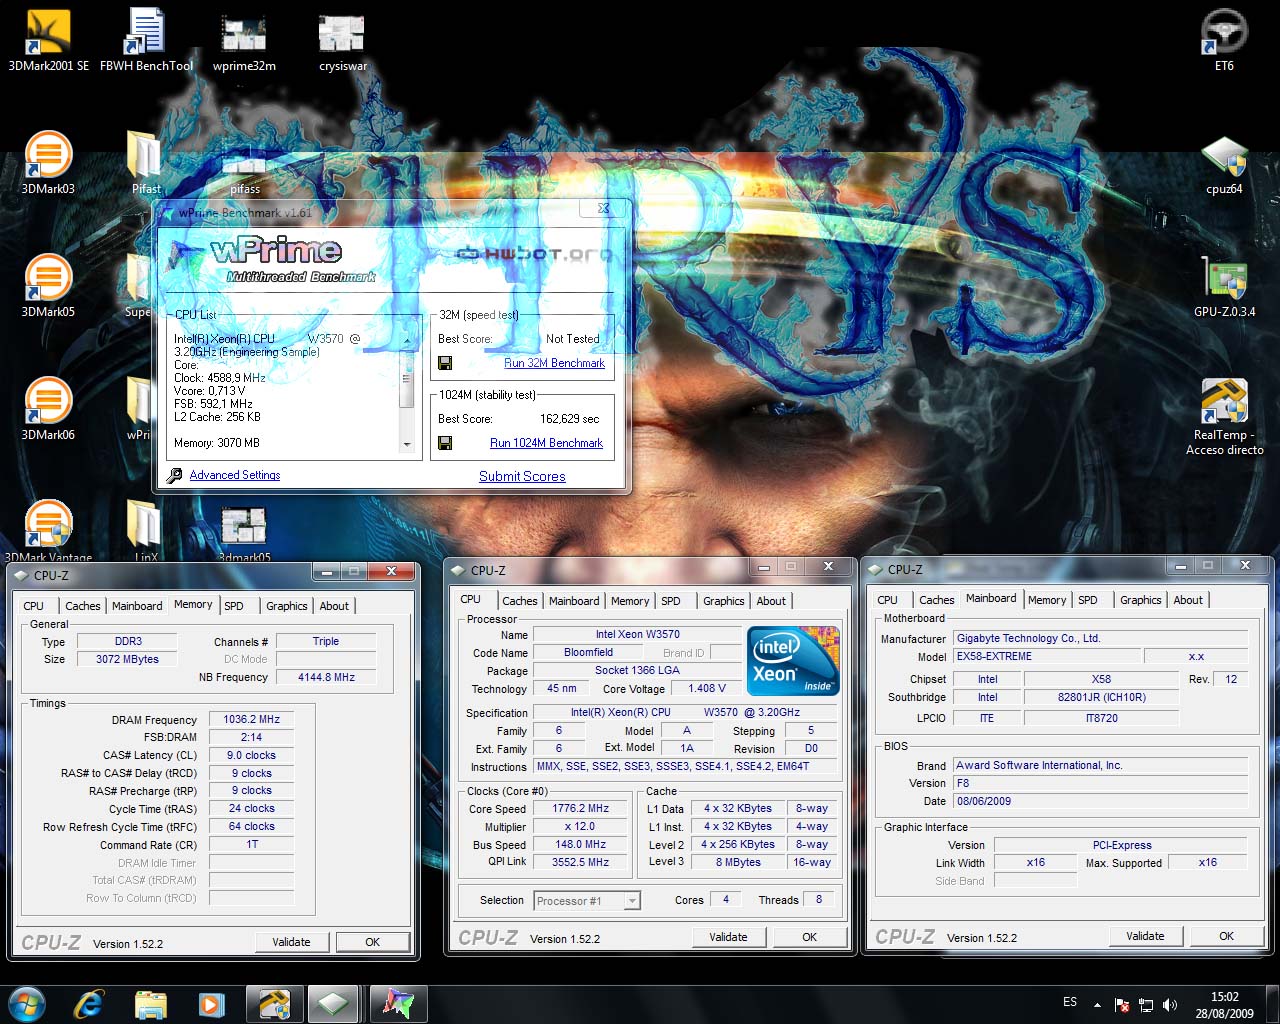The image size is (1280, 1024).
Task: Open Windows Media Player from taskbar
Action: [x=211, y=1003]
